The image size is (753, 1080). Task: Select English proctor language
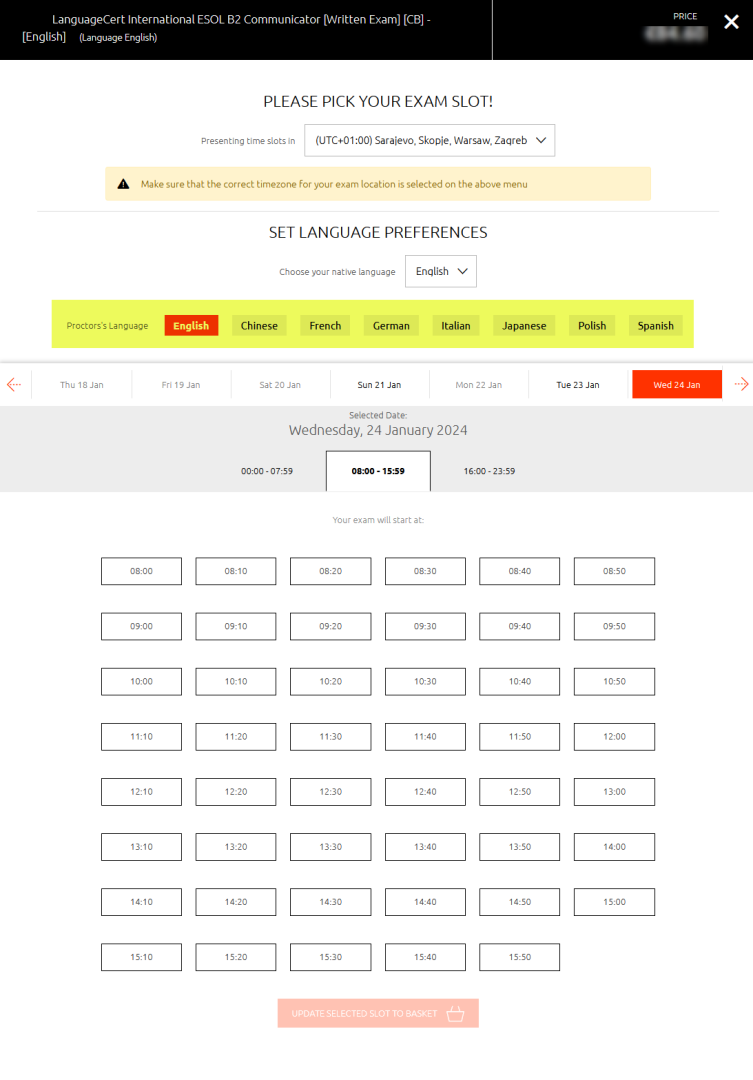pyautogui.click(x=192, y=326)
